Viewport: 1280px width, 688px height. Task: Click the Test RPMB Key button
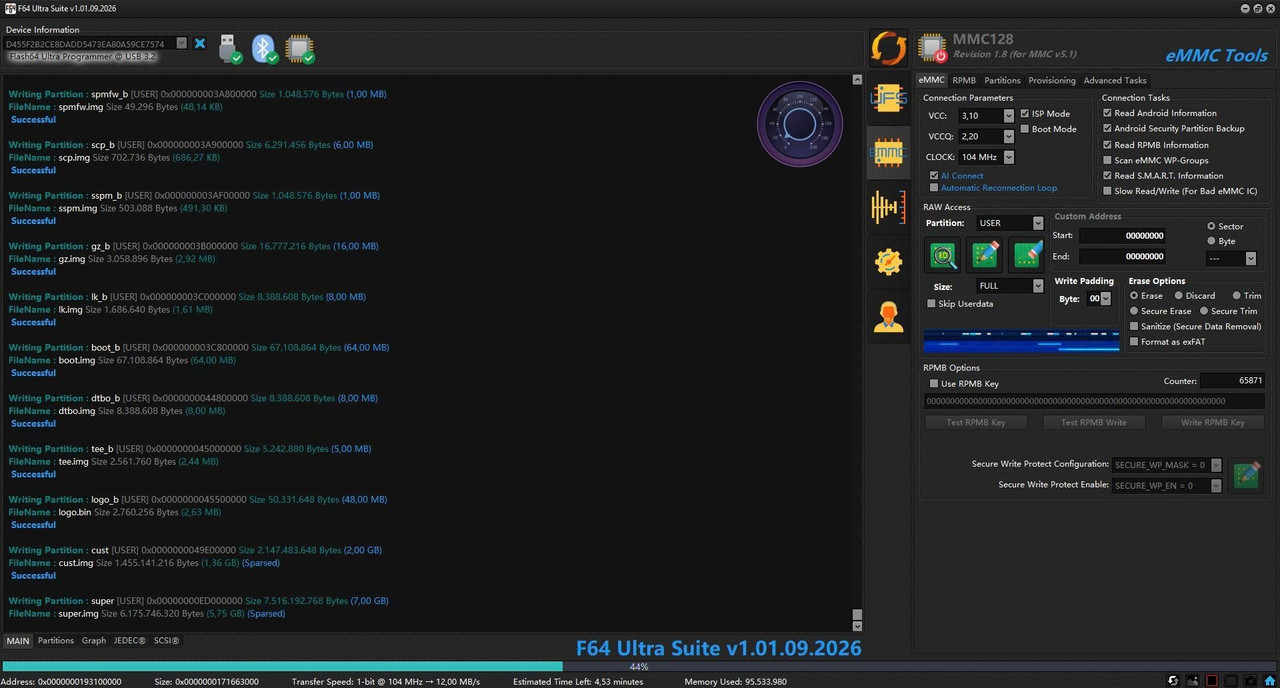(x=976, y=422)
